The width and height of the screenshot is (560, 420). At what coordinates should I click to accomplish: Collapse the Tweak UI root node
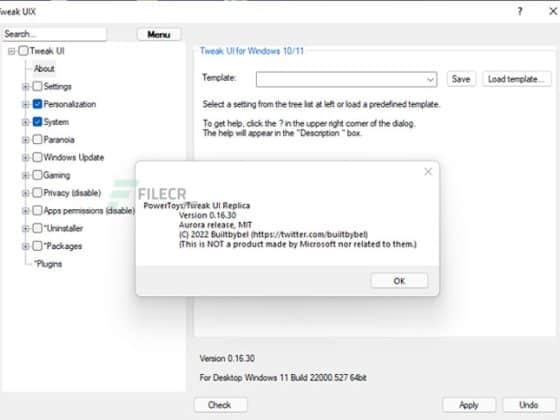[11, 51]
